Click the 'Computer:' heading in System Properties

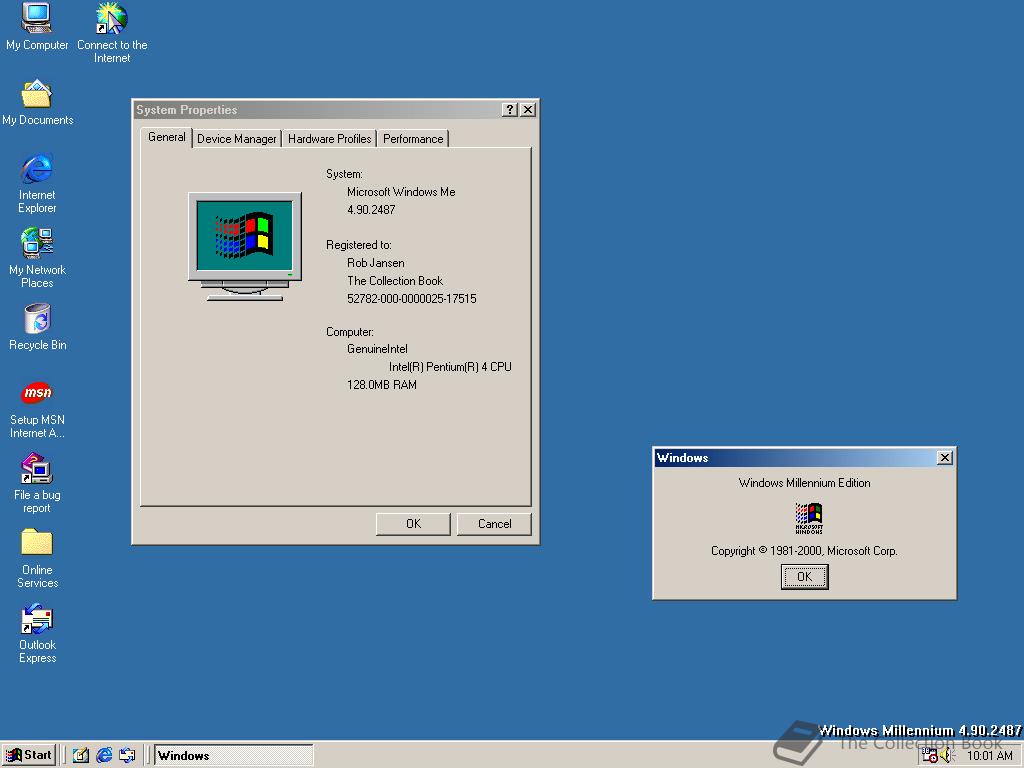pos(349,332)
